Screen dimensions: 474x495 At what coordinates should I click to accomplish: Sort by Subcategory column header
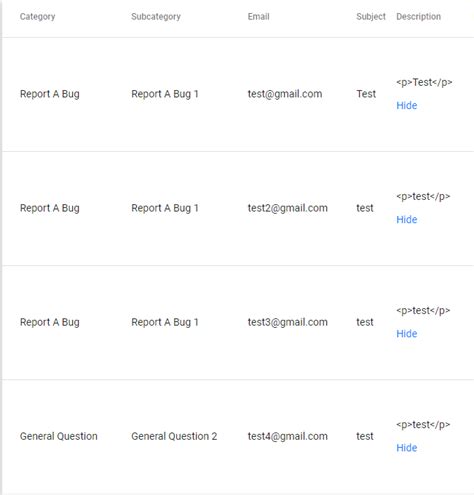tap(156, 16)
